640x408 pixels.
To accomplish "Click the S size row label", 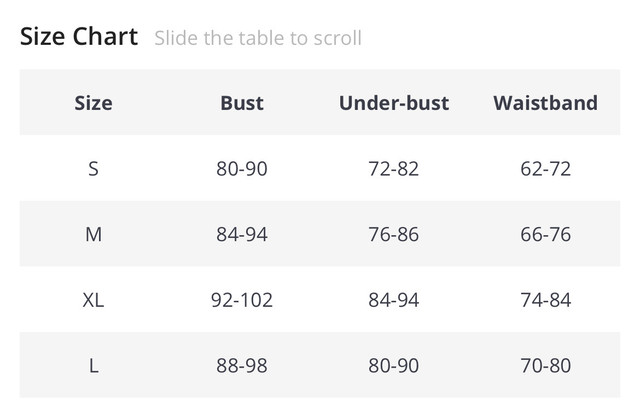I will click(x=93, y=169).
